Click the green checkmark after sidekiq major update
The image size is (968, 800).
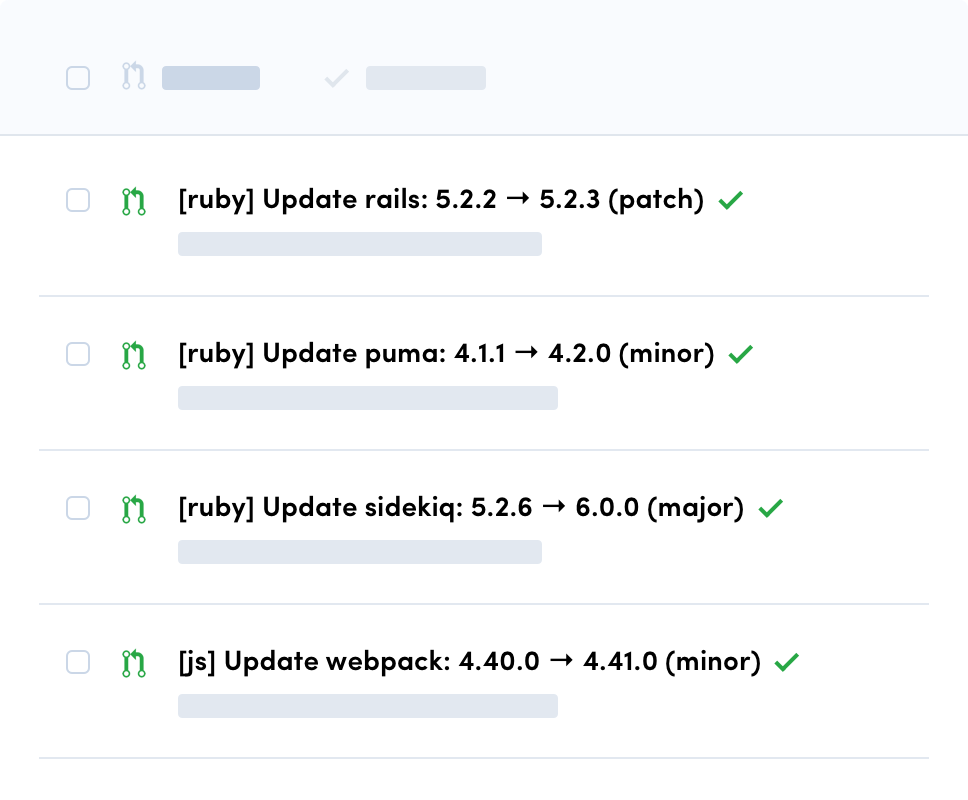769,509
